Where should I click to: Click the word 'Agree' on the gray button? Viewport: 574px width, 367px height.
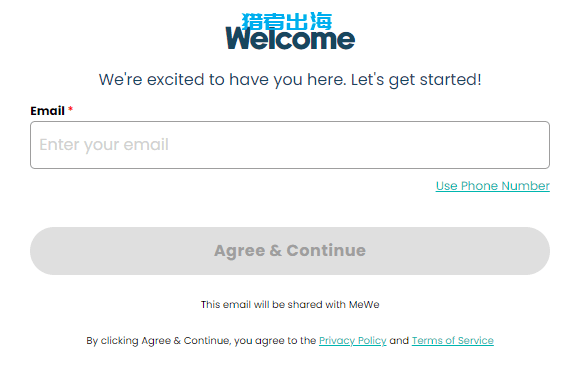[x=239, y=252]
